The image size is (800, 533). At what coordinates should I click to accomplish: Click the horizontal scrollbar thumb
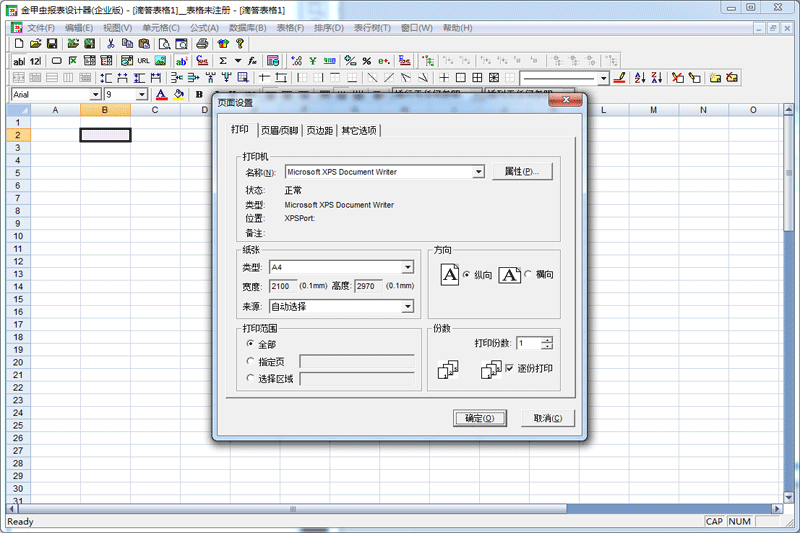pyautogui.click(x=293, y=509)
